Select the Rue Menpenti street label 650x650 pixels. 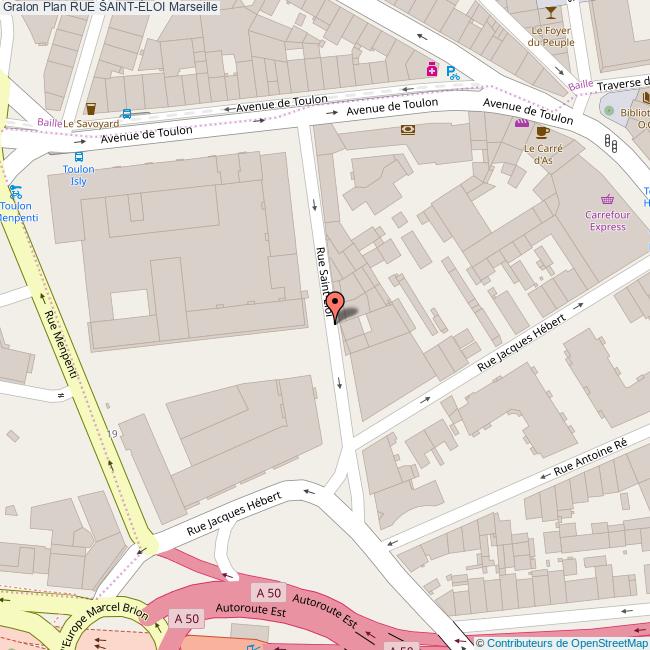click(61, 344)
